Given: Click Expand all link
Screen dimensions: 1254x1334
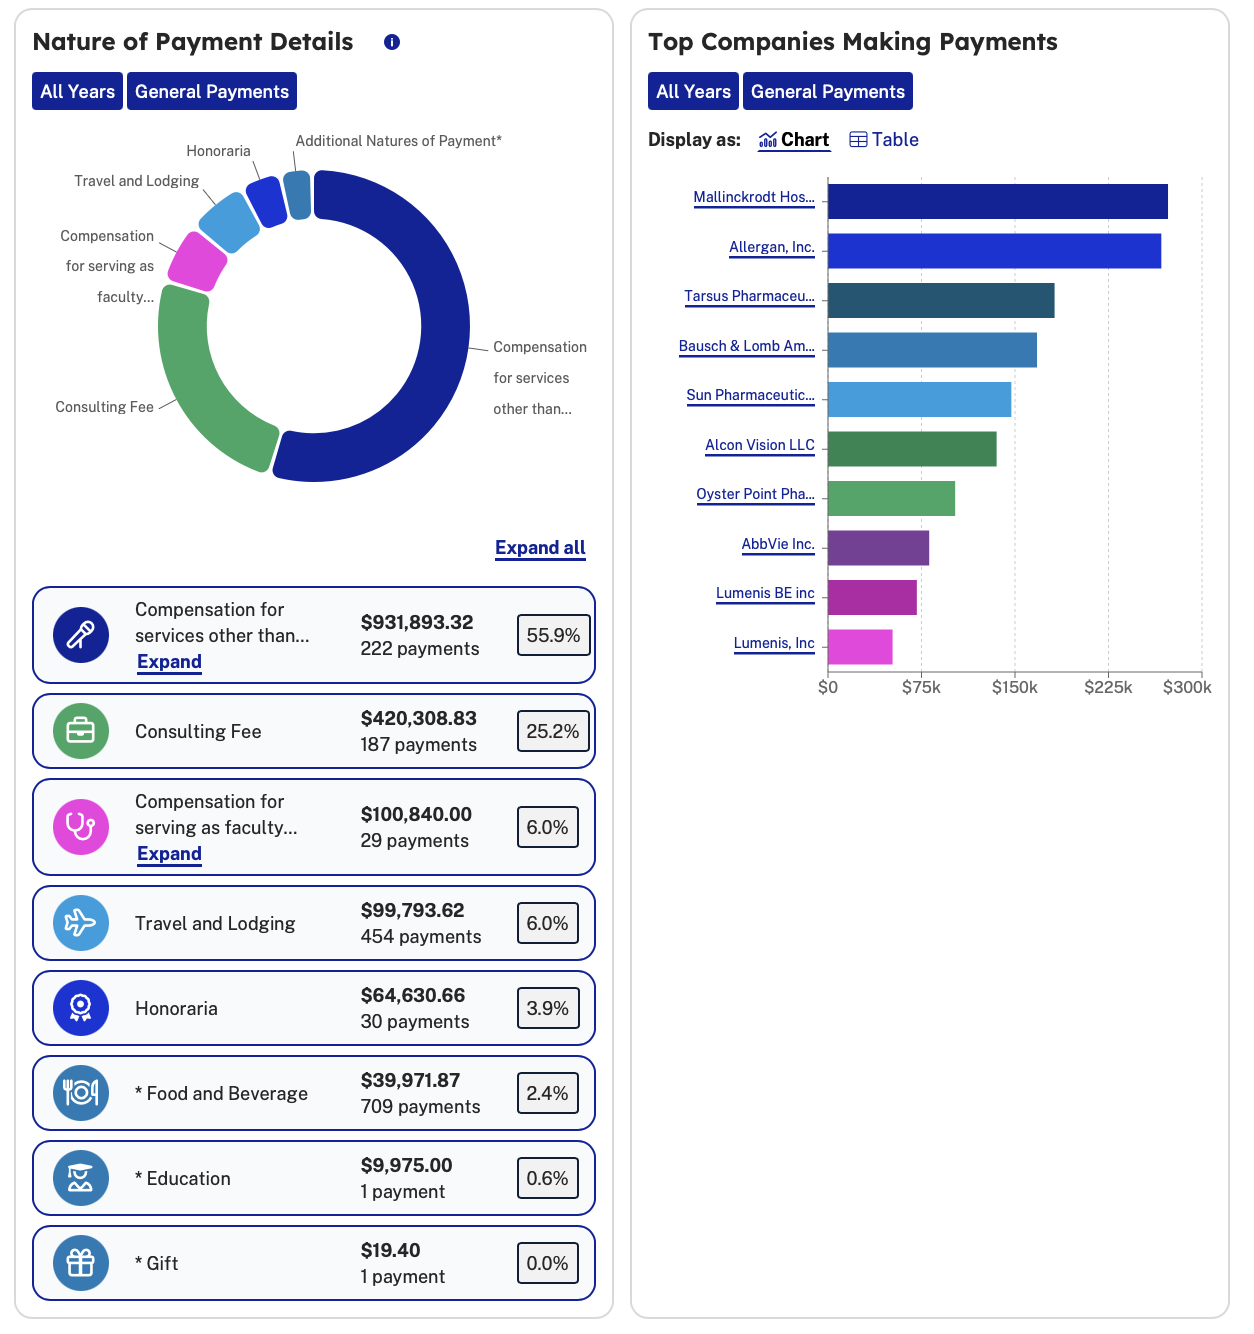Looking at the screenshot, I should tap(540, 548).
